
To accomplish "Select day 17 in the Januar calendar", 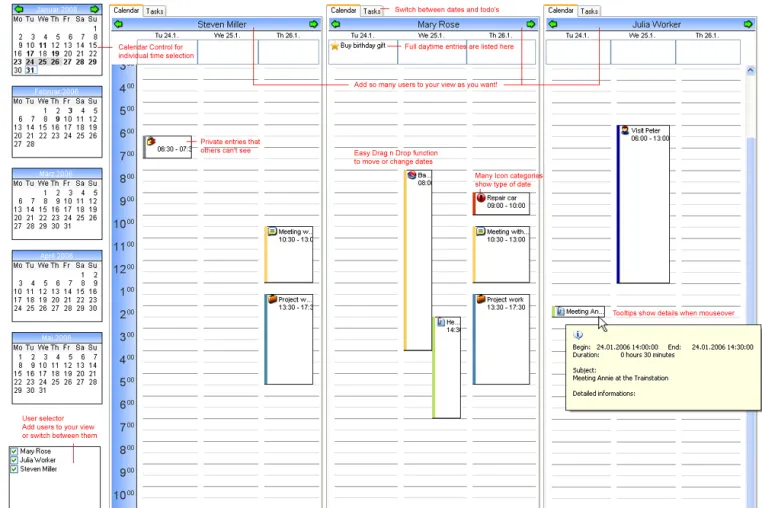I will click(x=30, y=53).
